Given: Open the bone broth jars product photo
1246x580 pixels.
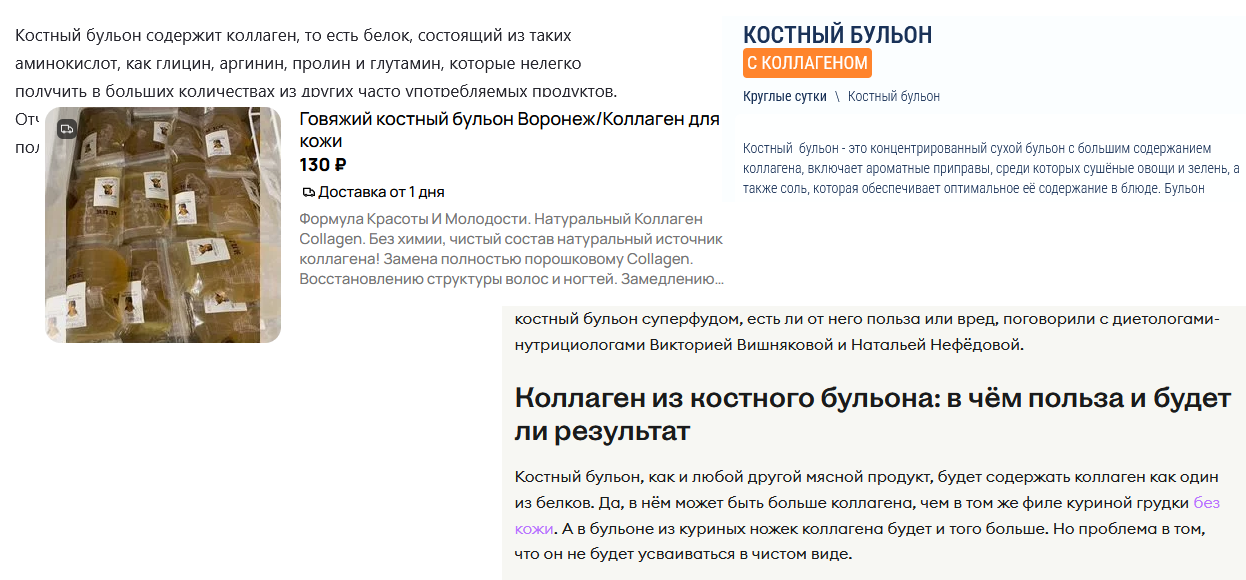Looking at the screenshot, I should (163, 225).
